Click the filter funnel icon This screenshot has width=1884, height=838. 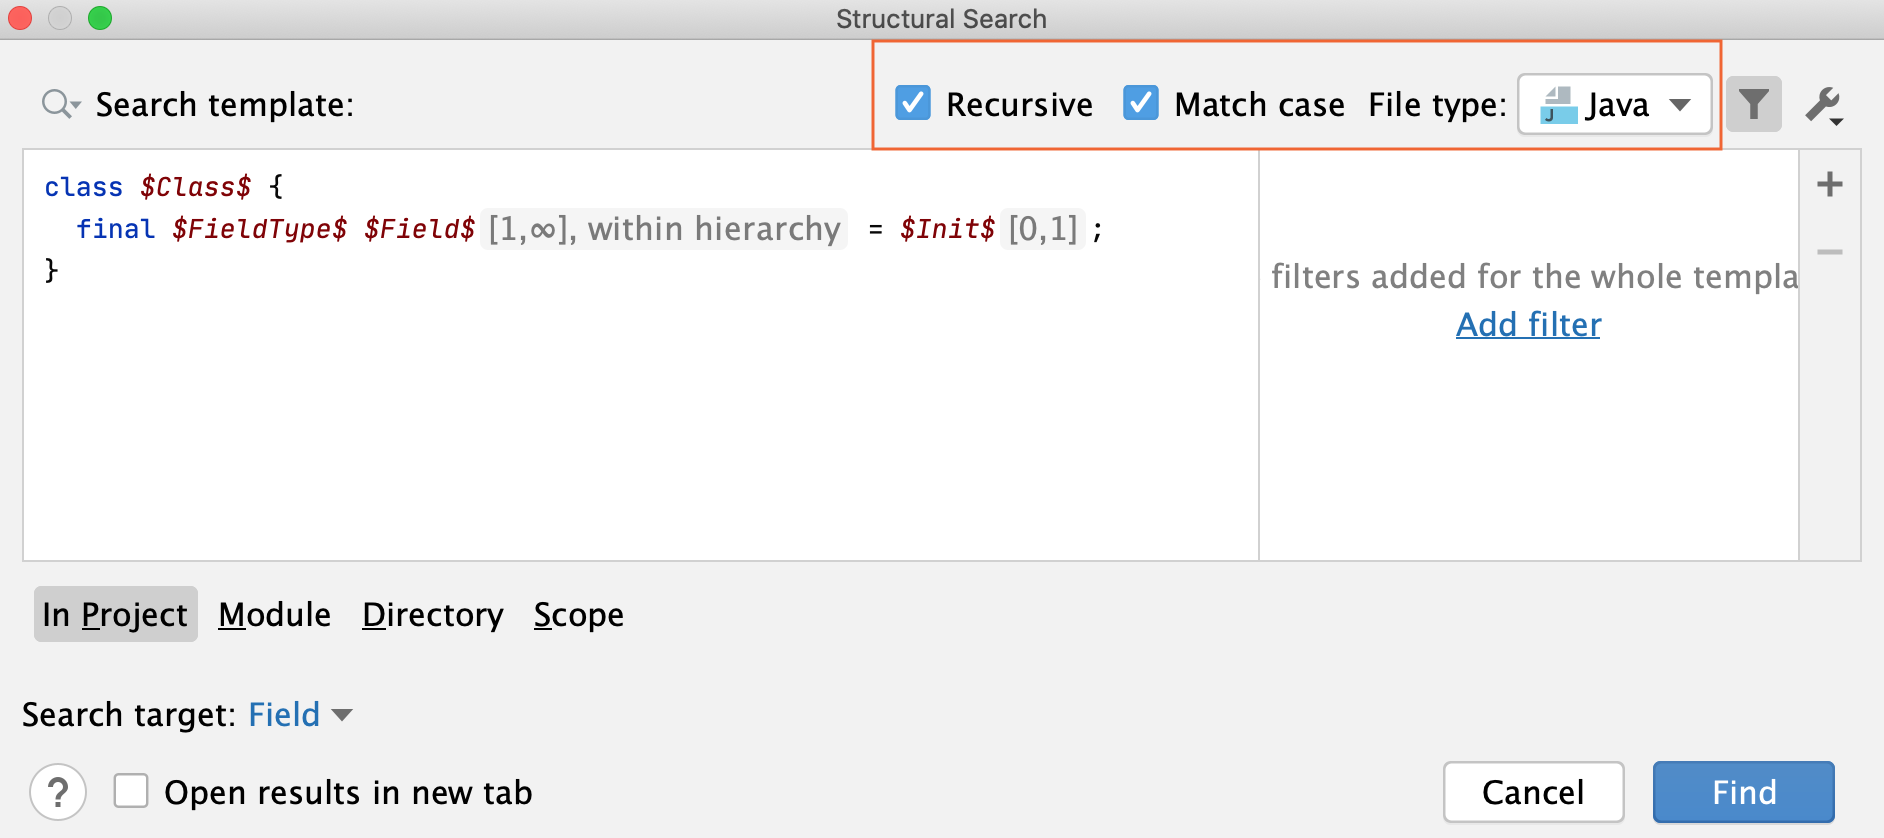pos(1756,103)
